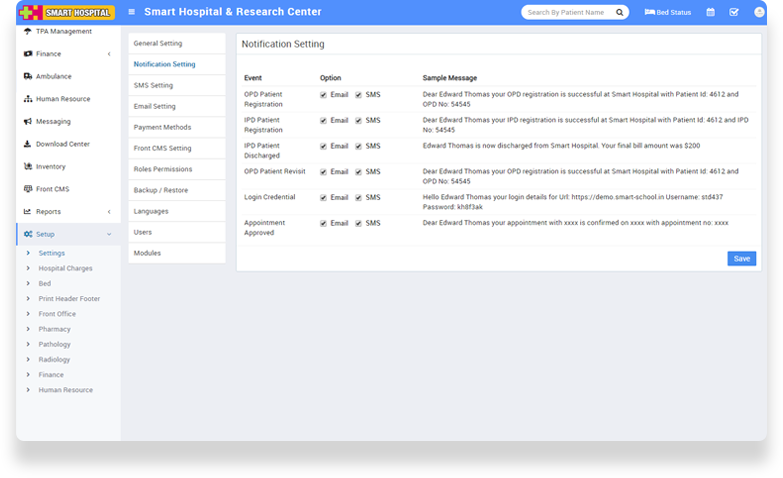783x478 pixels.
Task: Click the Download Center icon in sidebar
Action: tap(27, 144)
